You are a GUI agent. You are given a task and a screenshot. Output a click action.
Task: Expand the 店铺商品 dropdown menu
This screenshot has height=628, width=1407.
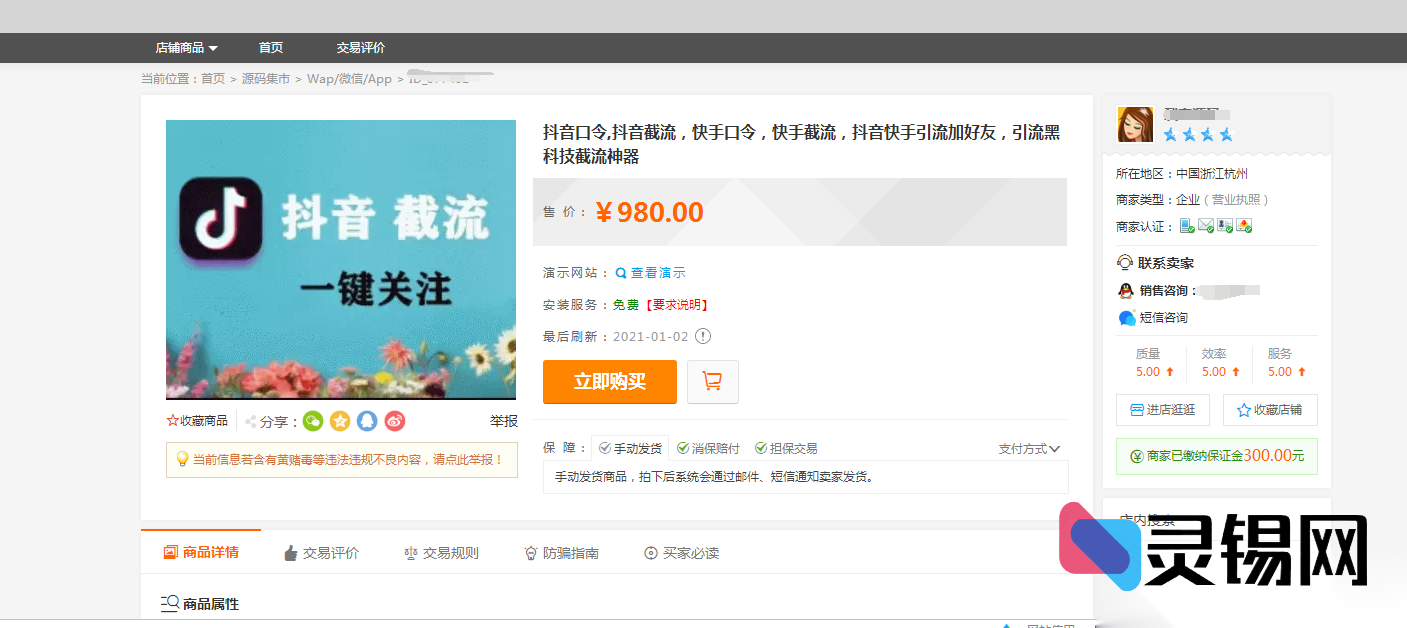pos(186,47)
